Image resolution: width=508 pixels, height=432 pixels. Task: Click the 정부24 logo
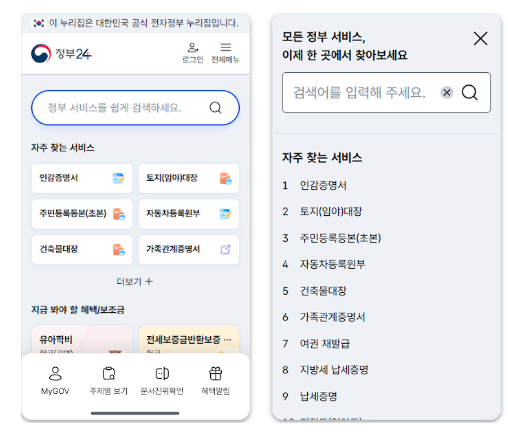pos(61,53)
